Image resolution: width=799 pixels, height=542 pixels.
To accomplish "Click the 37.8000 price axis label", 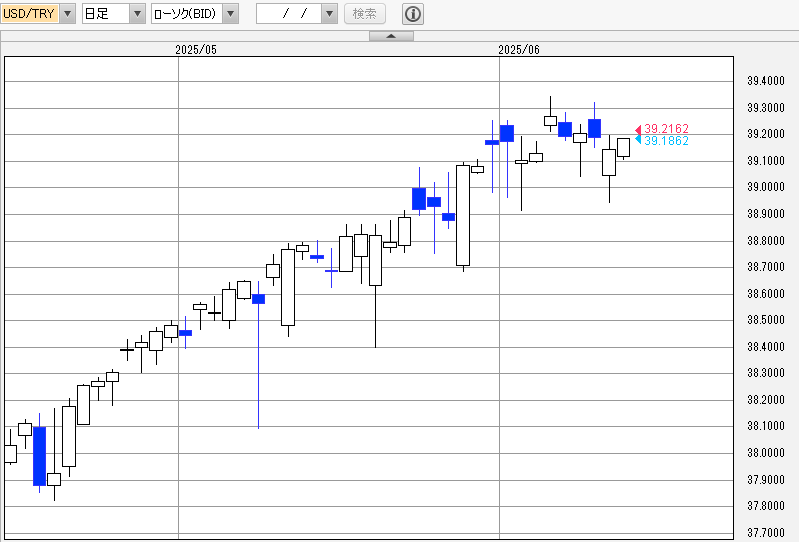I will click(766, 506).
